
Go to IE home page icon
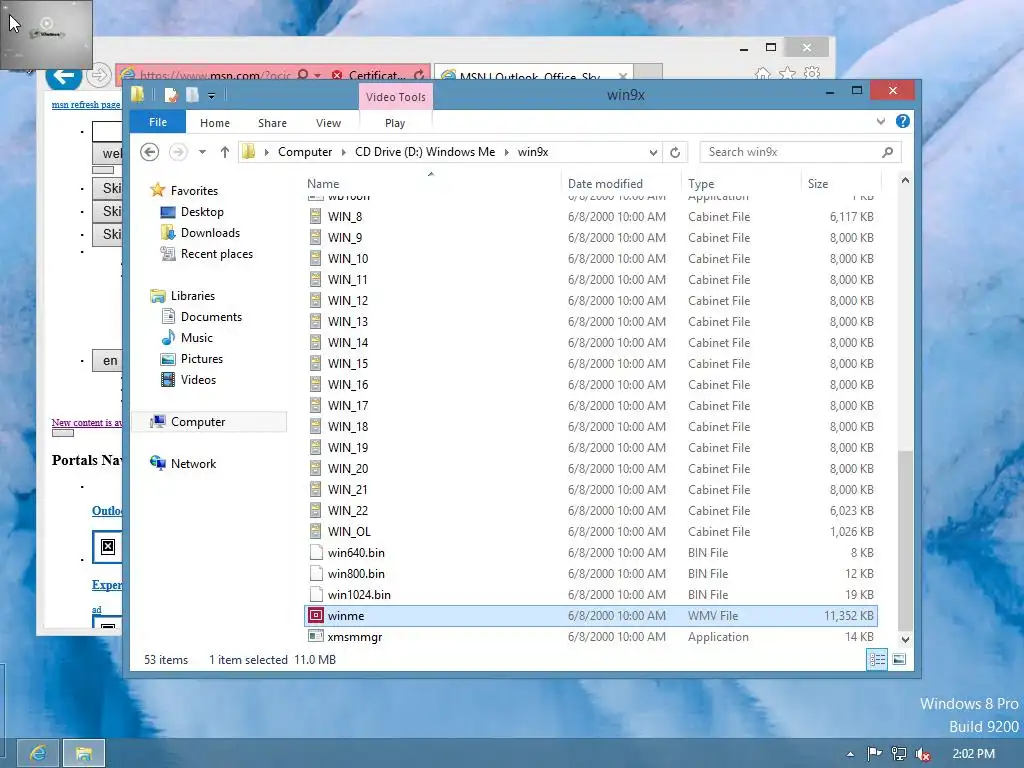pyautogui.click(x=762, y=73)
